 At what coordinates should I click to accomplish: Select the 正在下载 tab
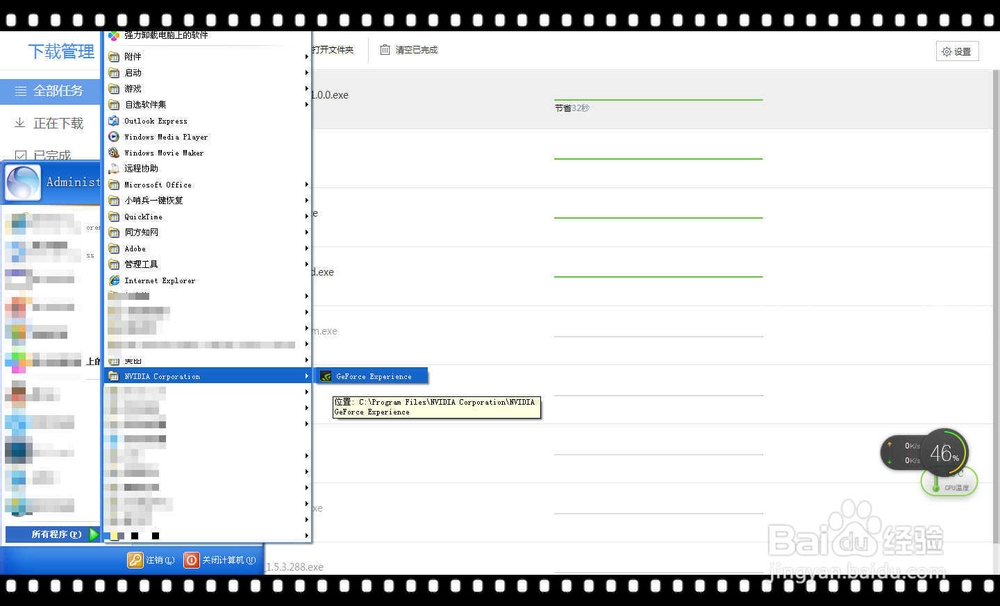point(50,123)
